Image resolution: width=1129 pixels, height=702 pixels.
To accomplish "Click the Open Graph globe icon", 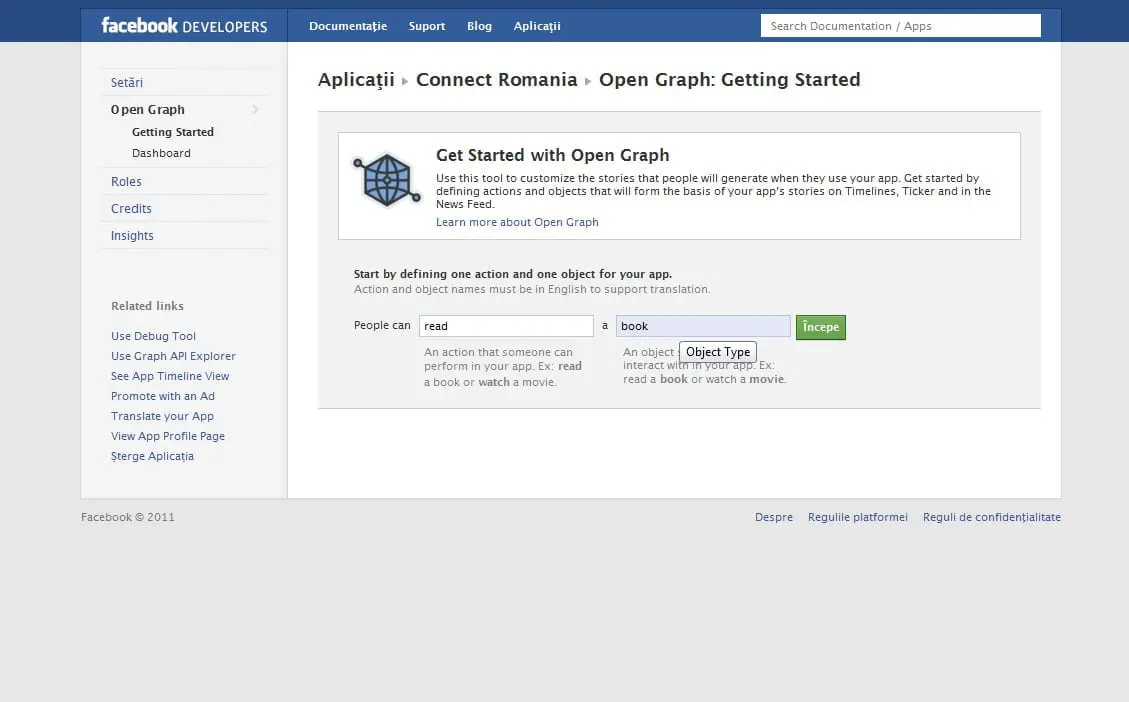I will 387,180.
